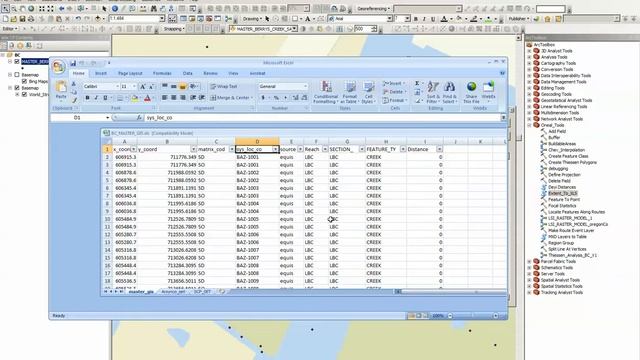The width and height of the screenshot is (640, 360).
Task: Open the Formulas ribbon tab
Action: pyautogui.click(x=162, y=73)
